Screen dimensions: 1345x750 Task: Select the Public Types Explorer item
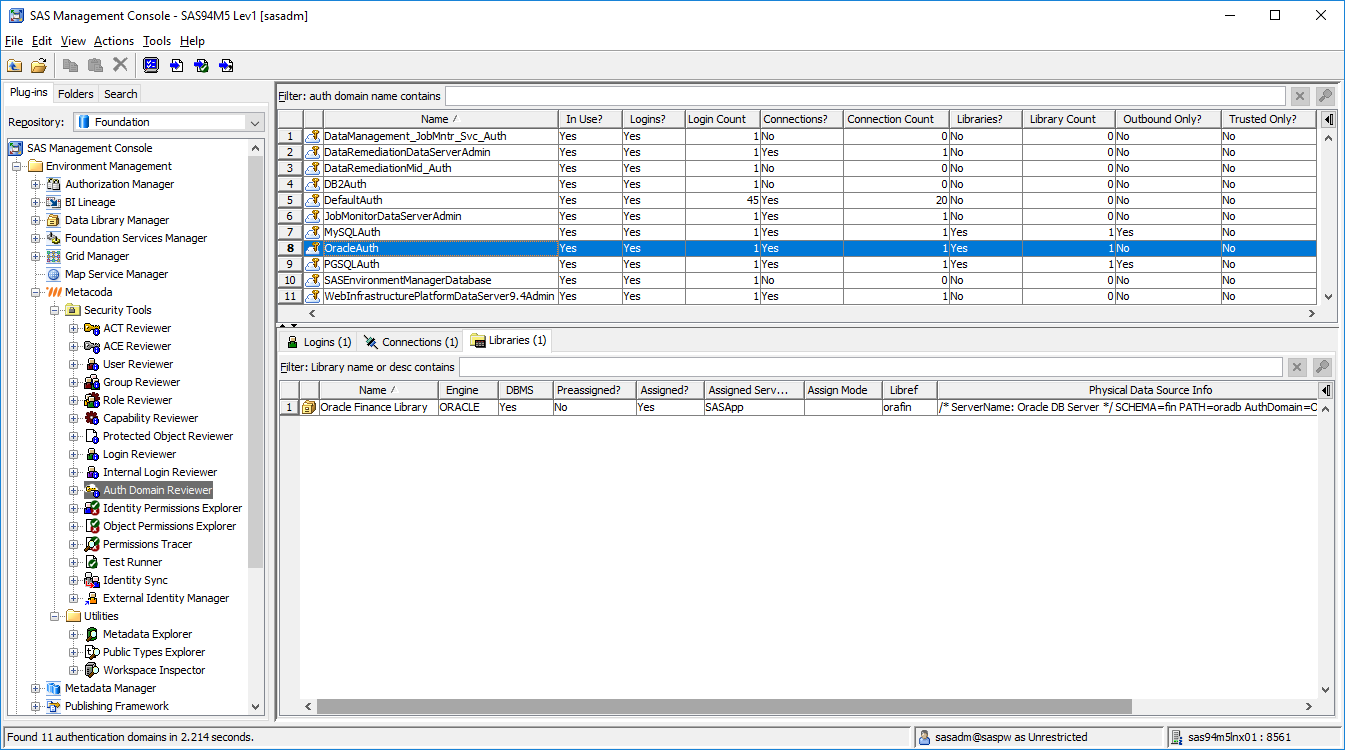(x=154, y=652)
